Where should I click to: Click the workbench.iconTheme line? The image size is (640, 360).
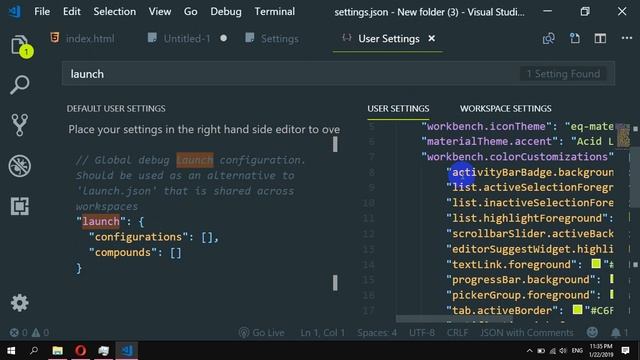coord(518,127)
